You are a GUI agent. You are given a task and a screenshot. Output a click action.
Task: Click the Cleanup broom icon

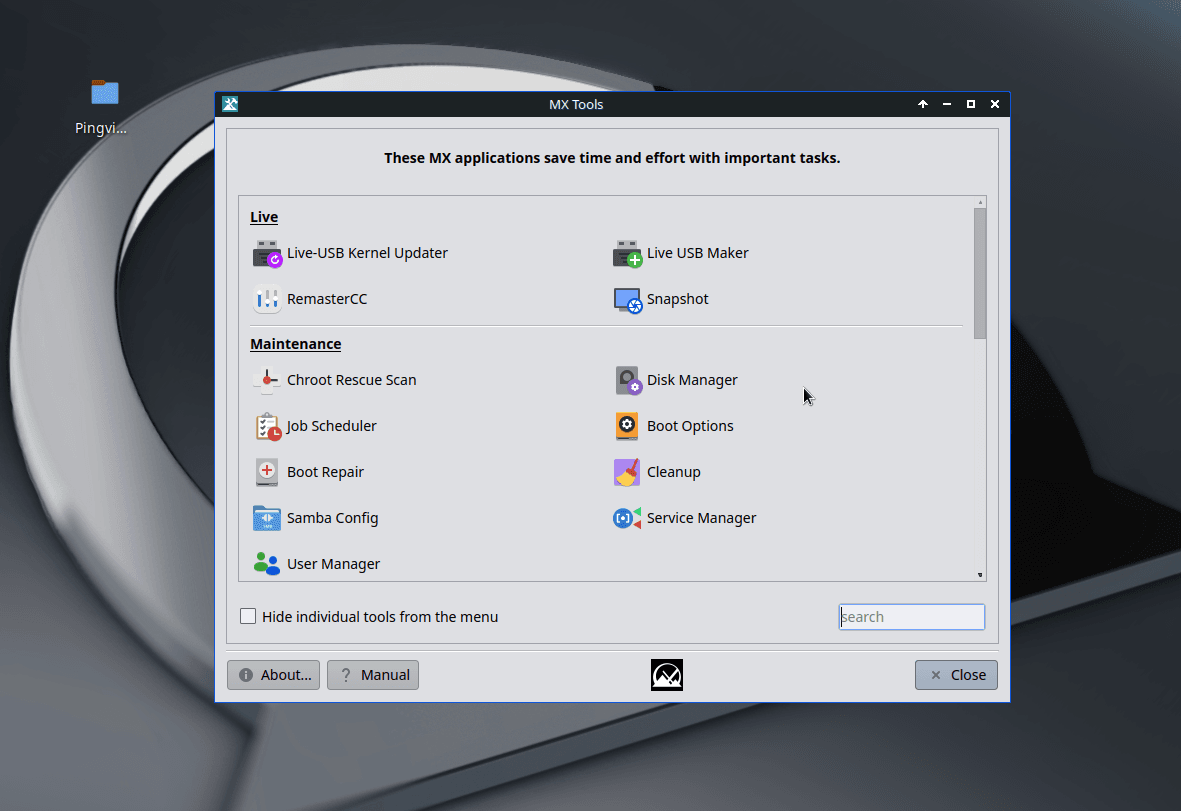[x=627, y=472]
